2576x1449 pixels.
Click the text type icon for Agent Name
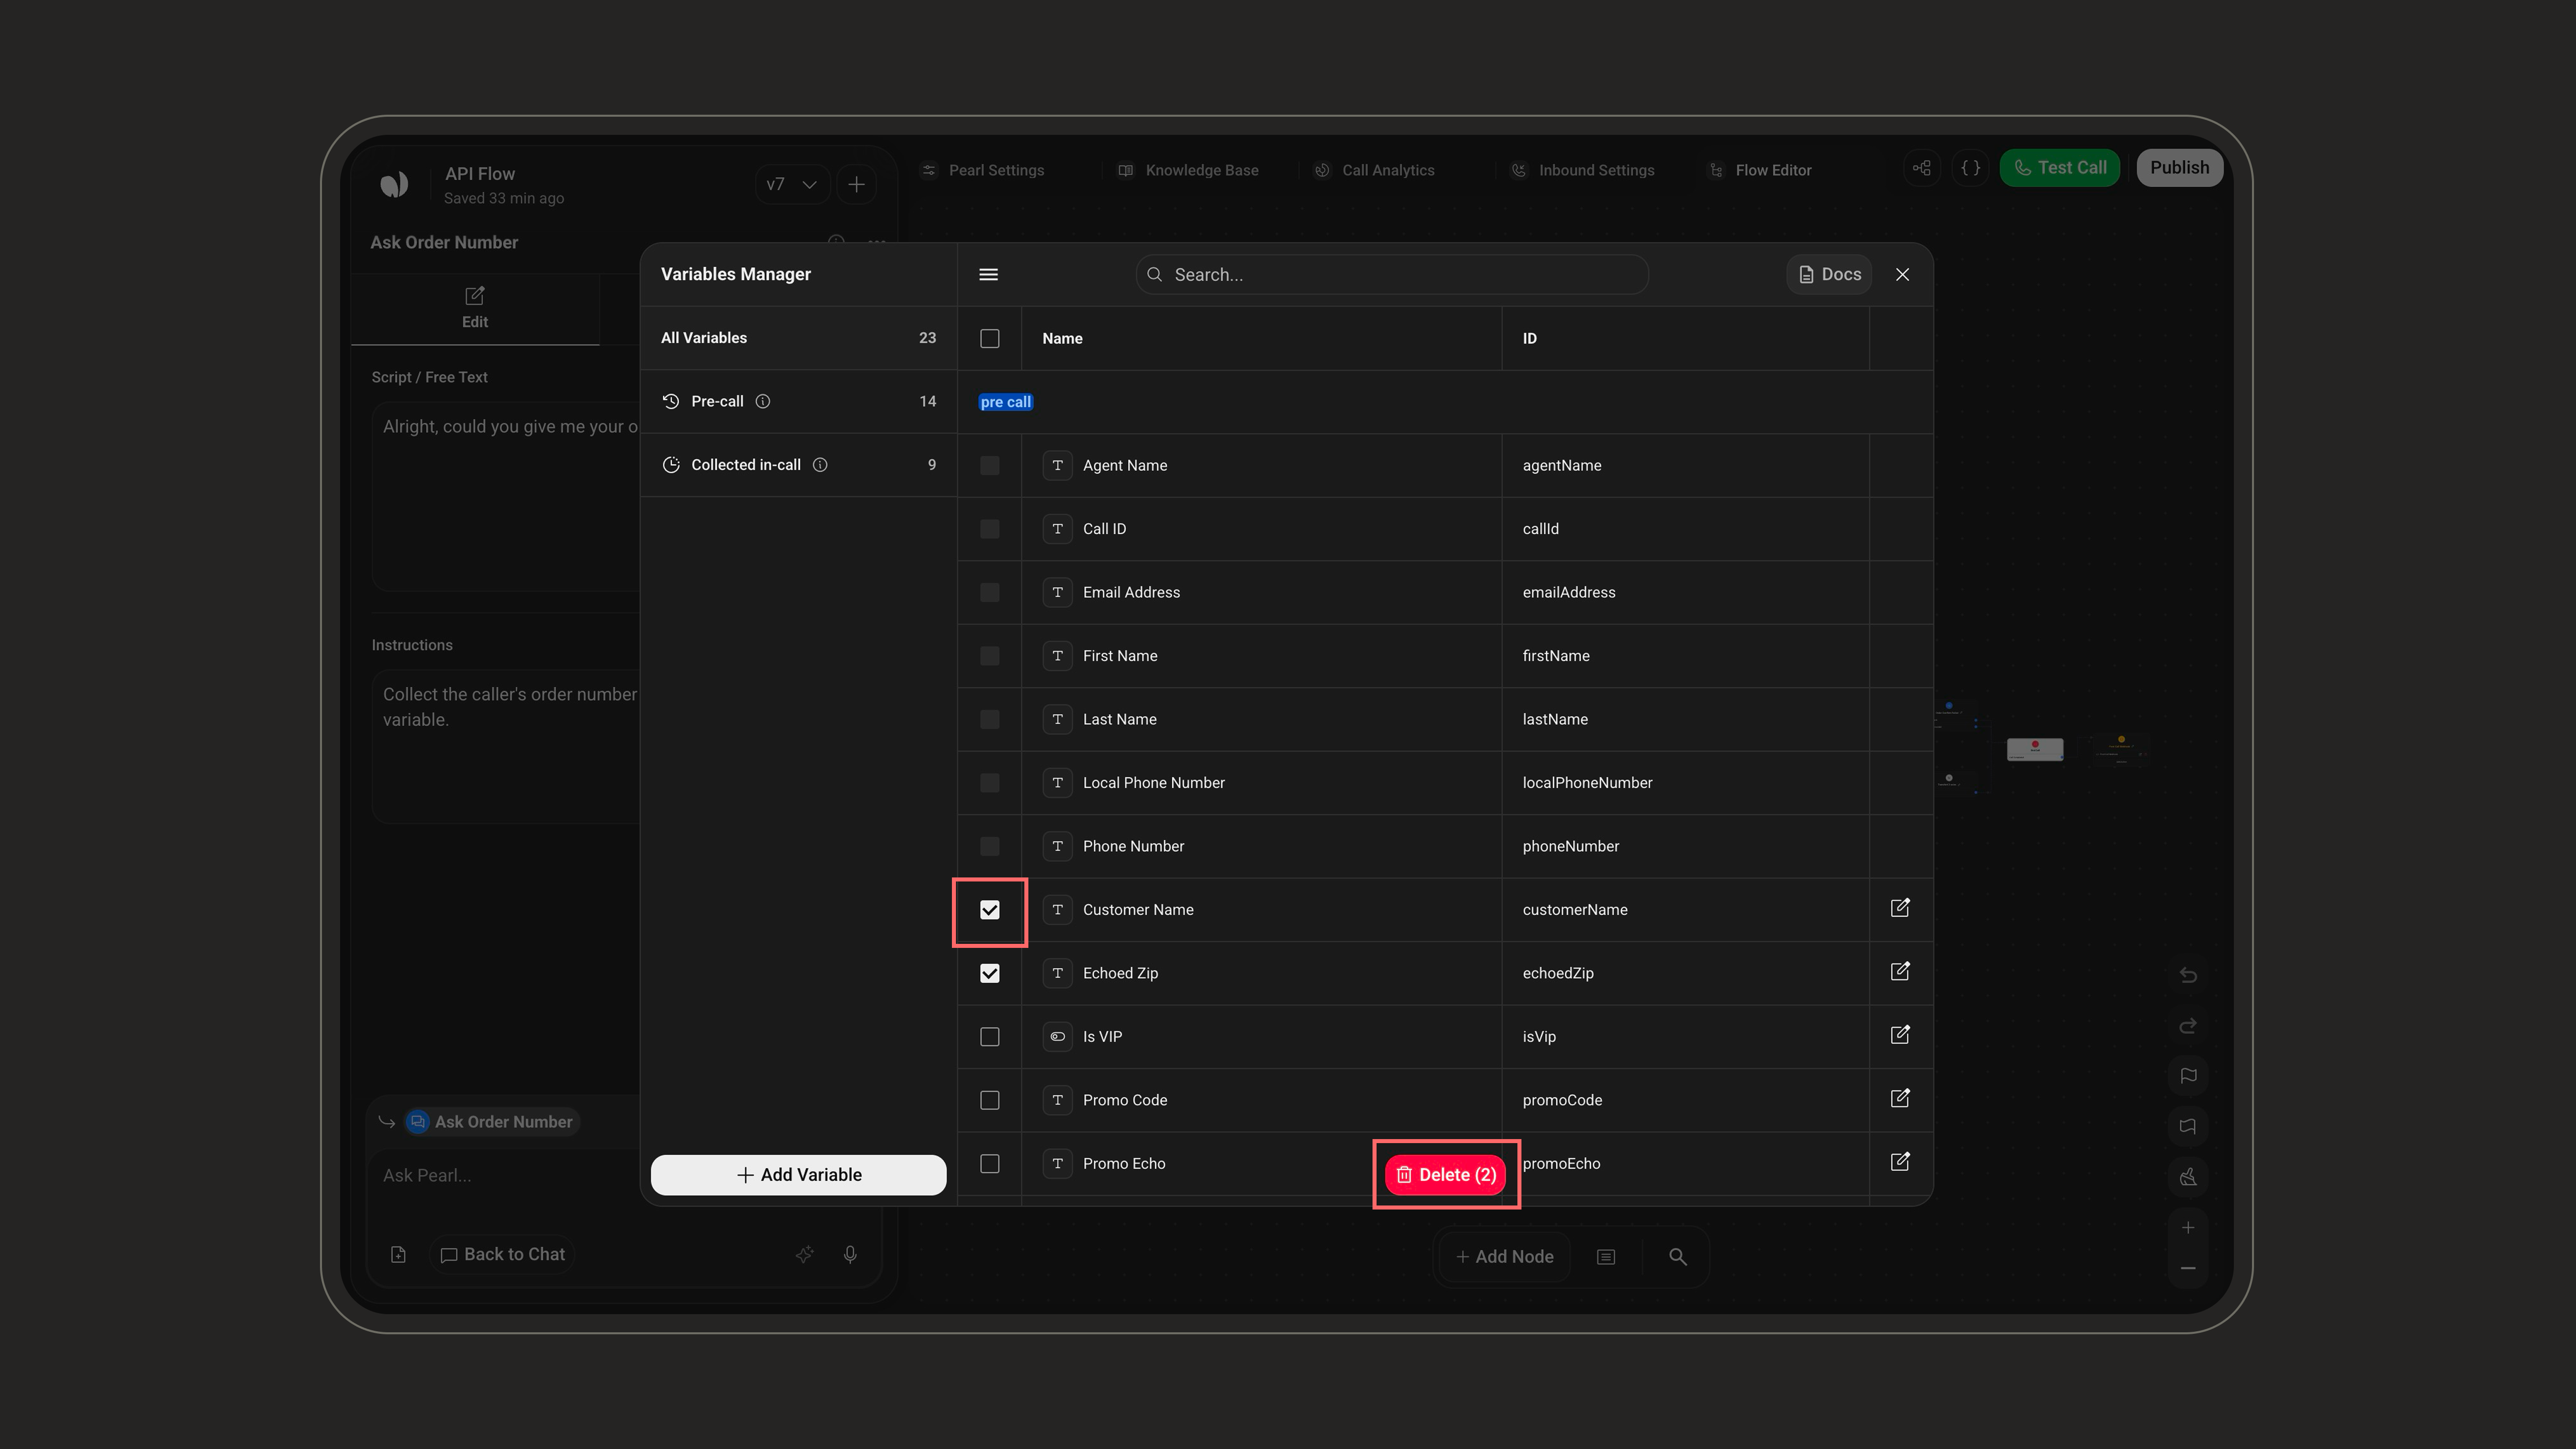pyautogui.click(x=1057, y=465)
